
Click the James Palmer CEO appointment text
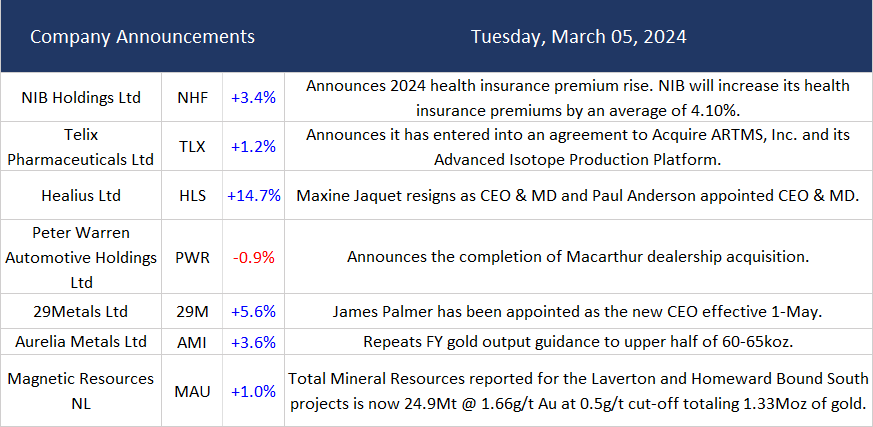point(578,312)
